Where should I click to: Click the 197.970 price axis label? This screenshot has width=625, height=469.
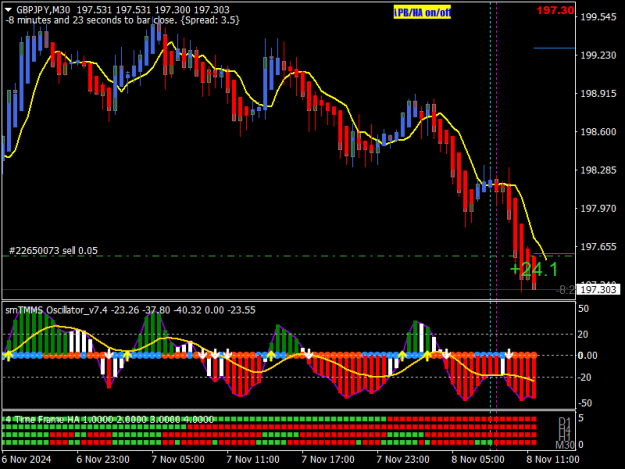pyautogui.click(x=598, y=209)
